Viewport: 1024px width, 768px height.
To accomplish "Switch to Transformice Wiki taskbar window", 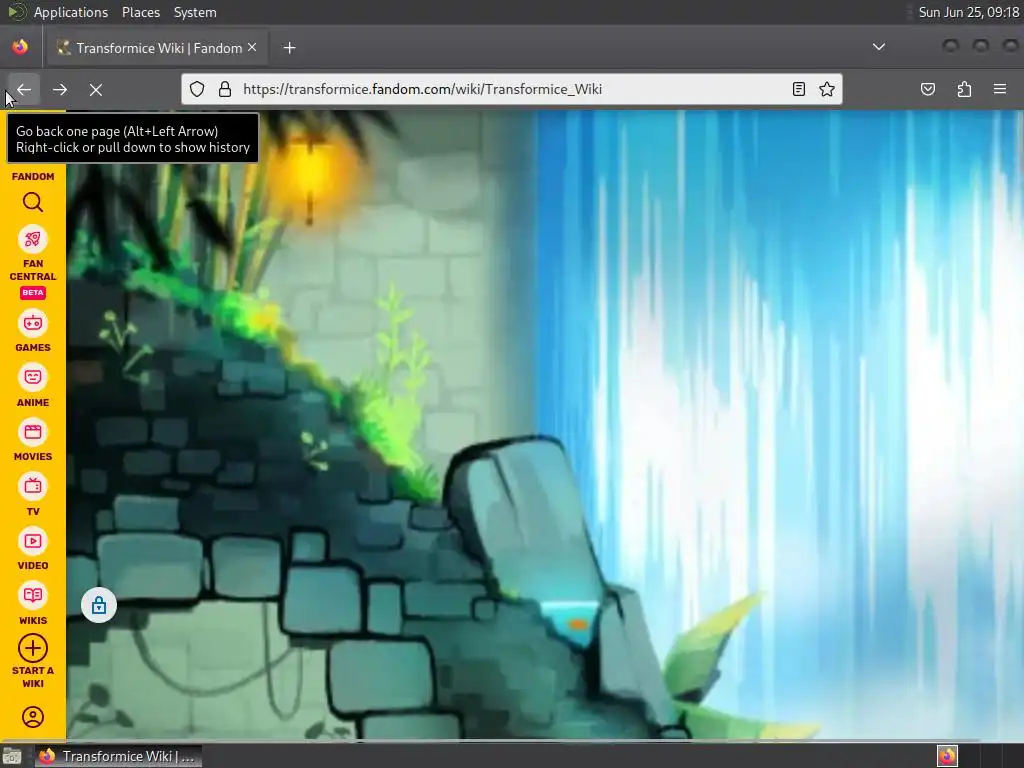I will pyautogui.click(x=118, y=756).
